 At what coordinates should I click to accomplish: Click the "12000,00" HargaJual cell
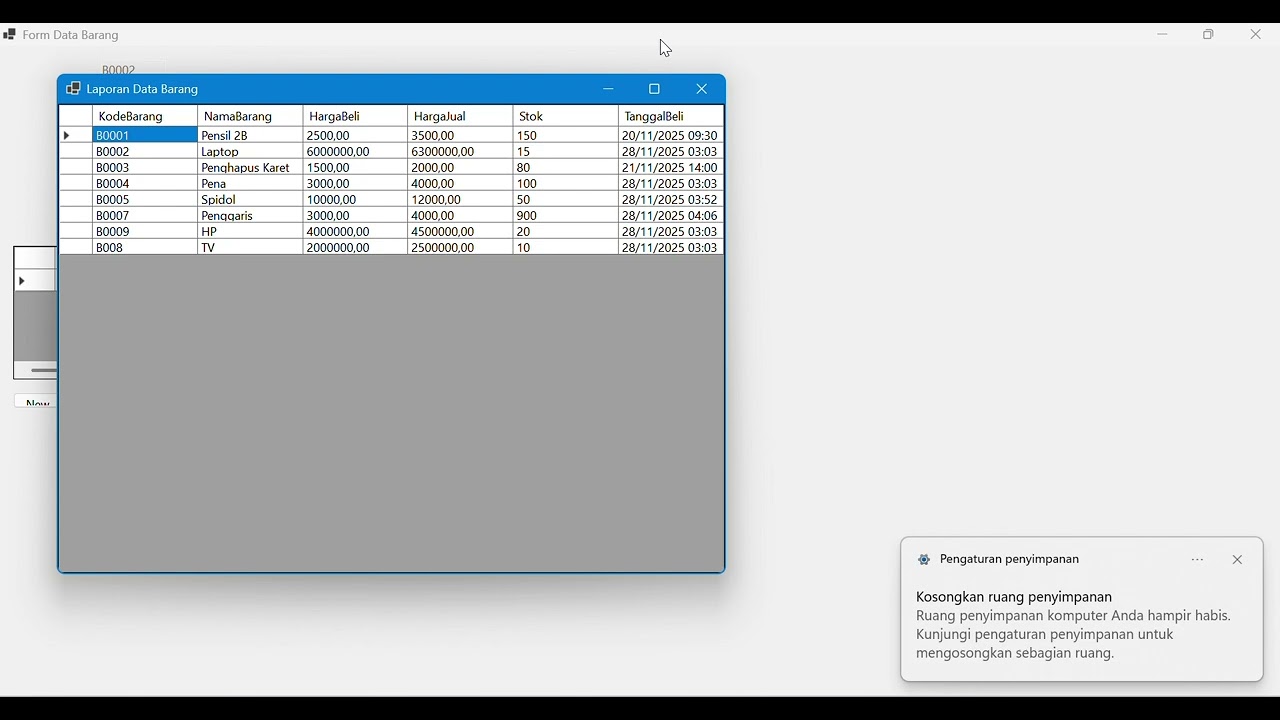460,199
